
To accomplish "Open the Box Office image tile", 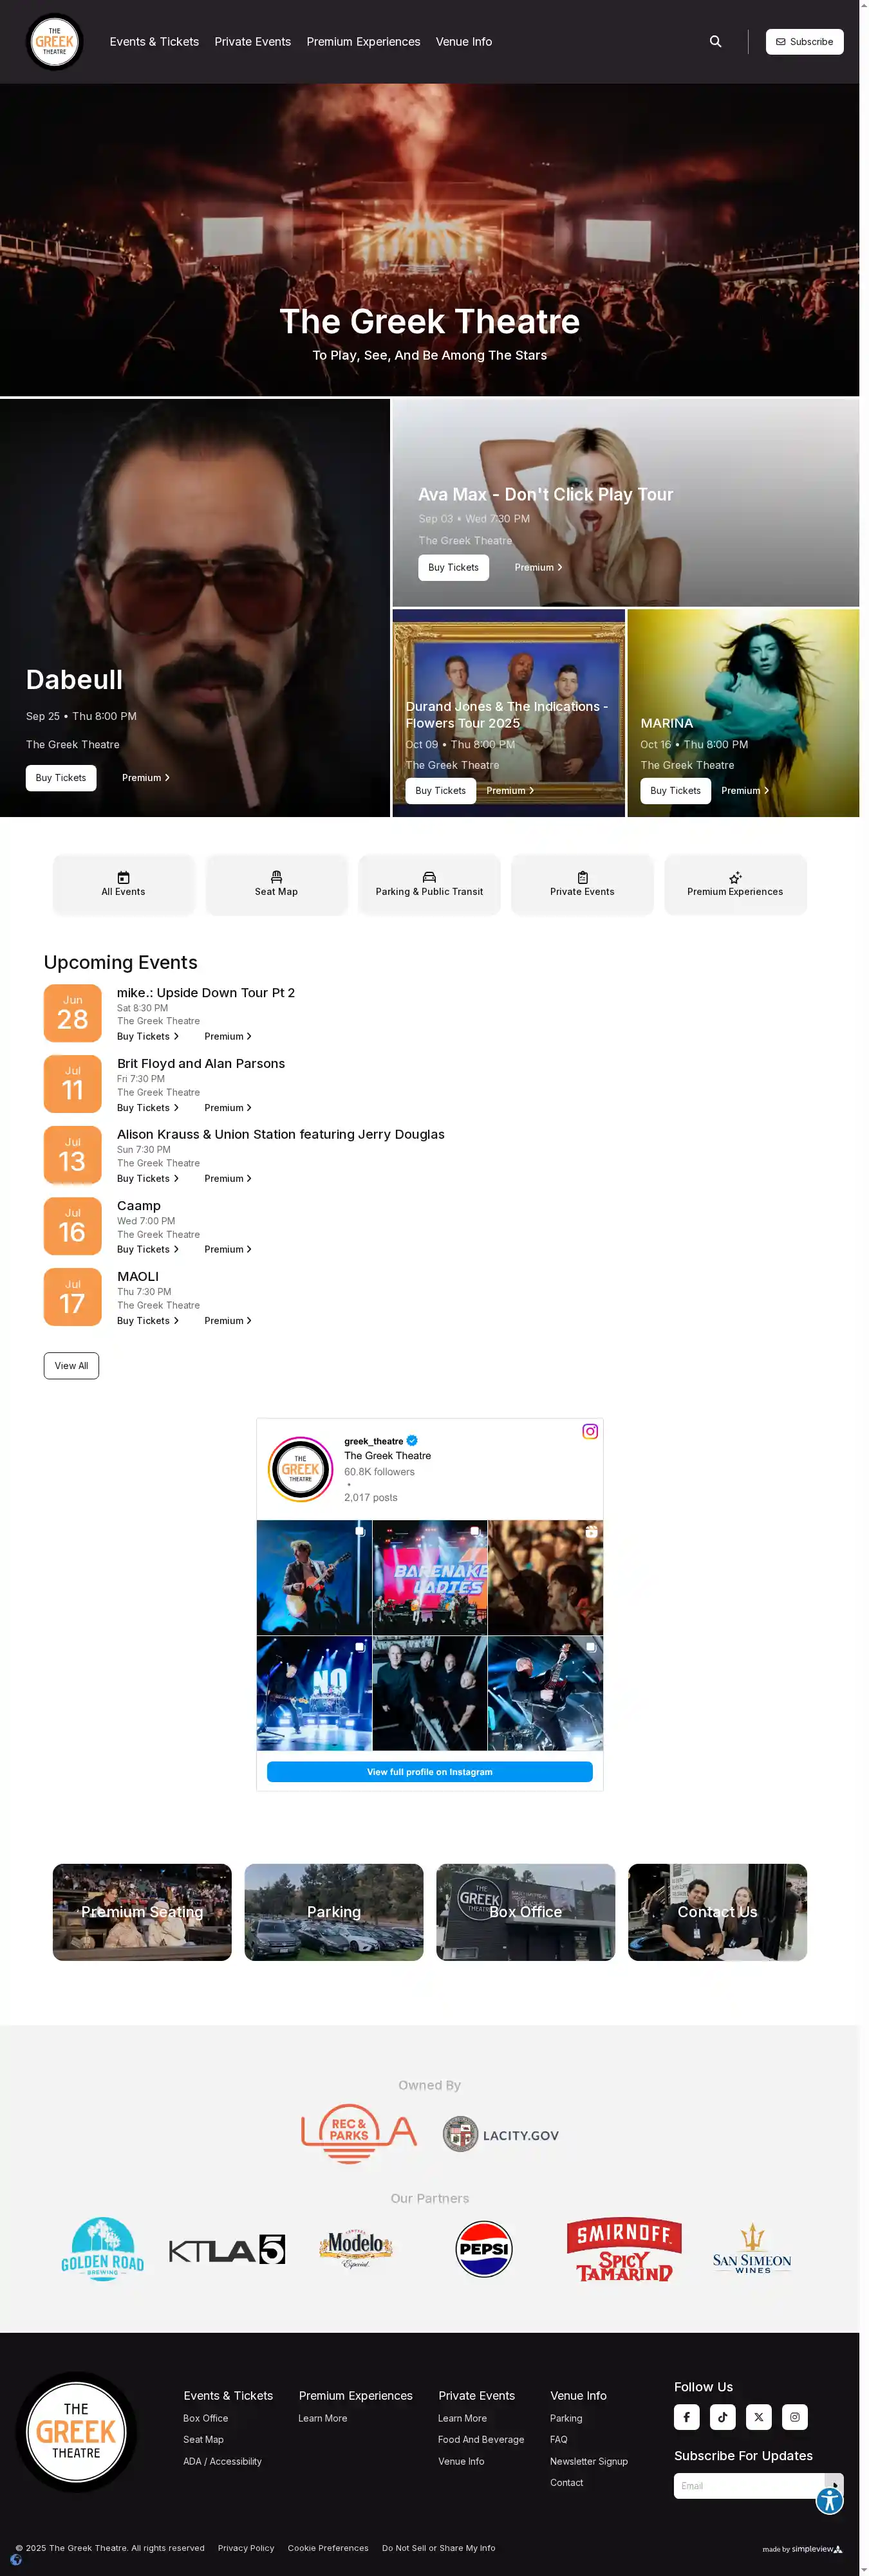I will [526, 1911].
